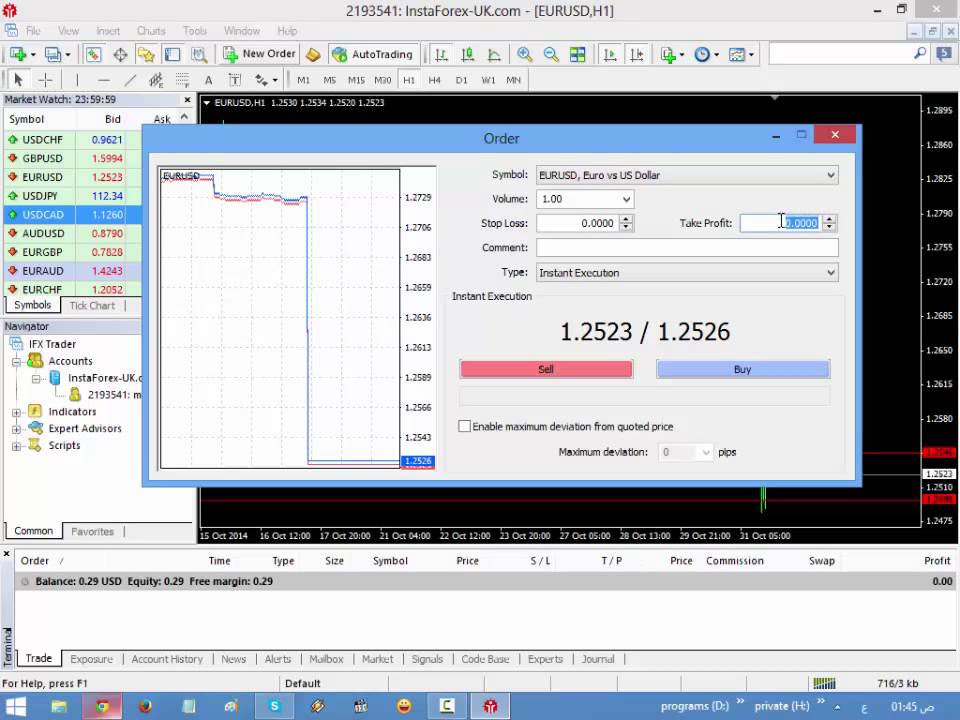Open the File menu
This screenshot has width=960, height=720.
coord(33,31)
